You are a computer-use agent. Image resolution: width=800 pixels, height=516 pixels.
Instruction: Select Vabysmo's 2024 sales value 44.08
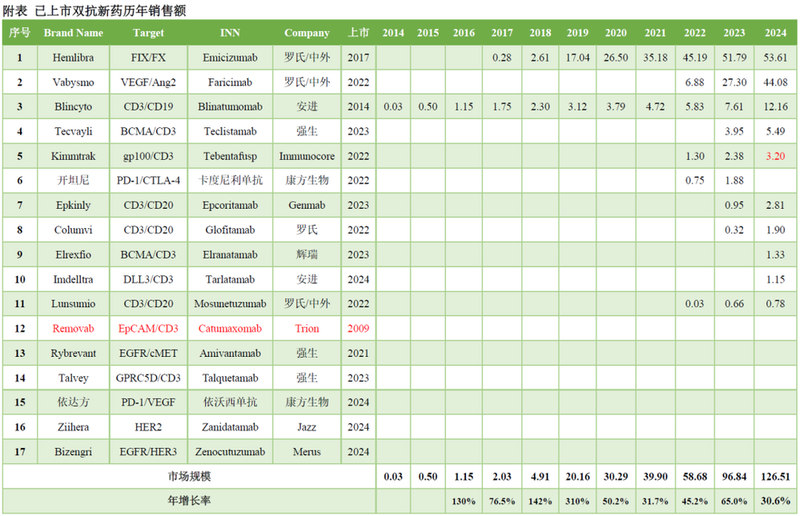(776, 82)
